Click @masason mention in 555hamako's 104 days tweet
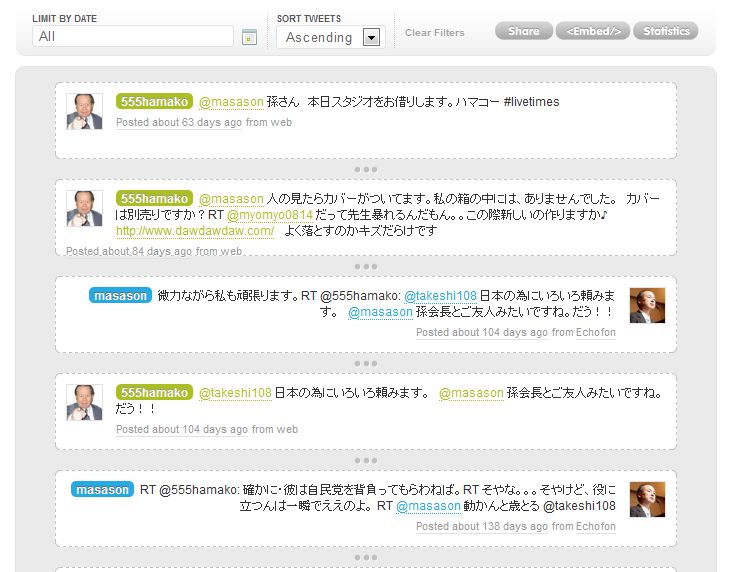The image size is (737, 572). 471,393
